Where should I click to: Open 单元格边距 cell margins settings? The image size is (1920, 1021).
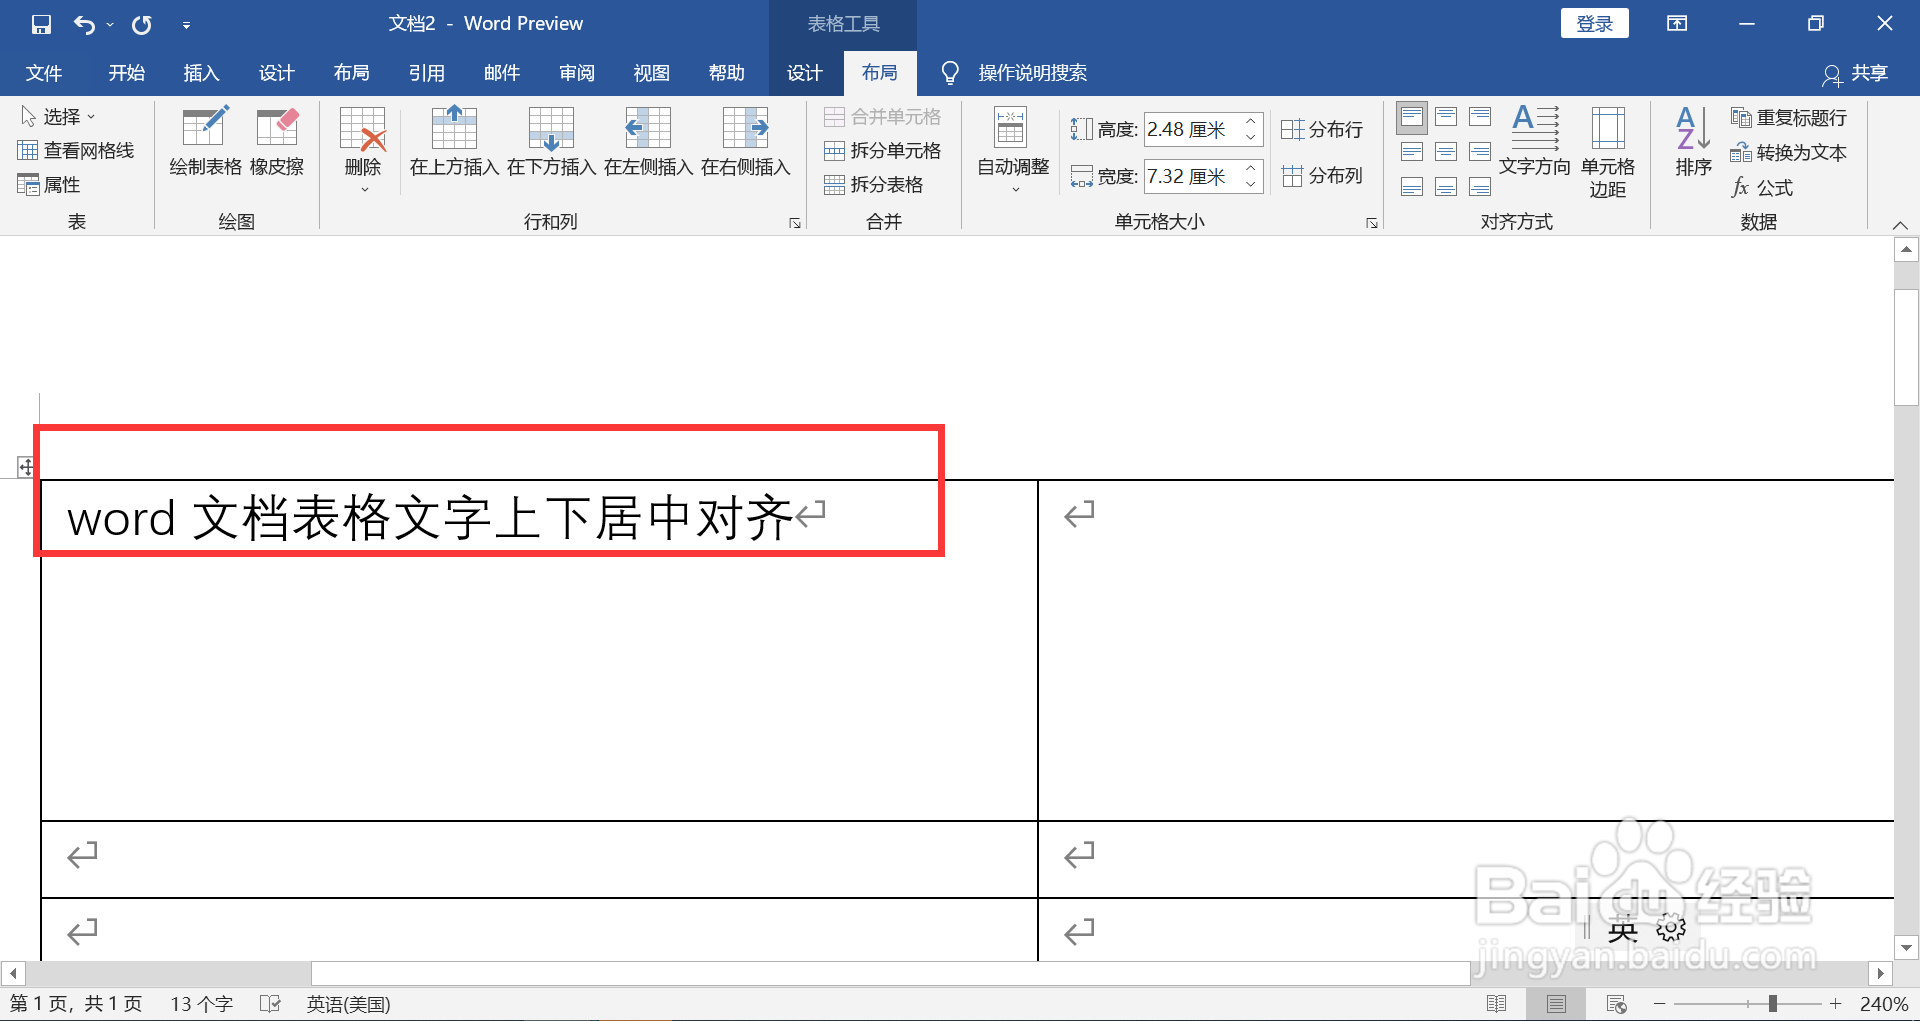coord(1607,150)
